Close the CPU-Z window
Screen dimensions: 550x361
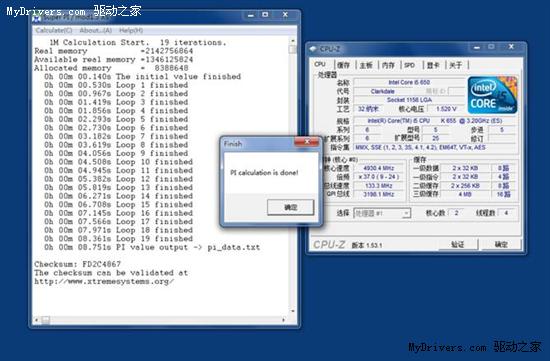pyautogui.click(x=511, y=47)
